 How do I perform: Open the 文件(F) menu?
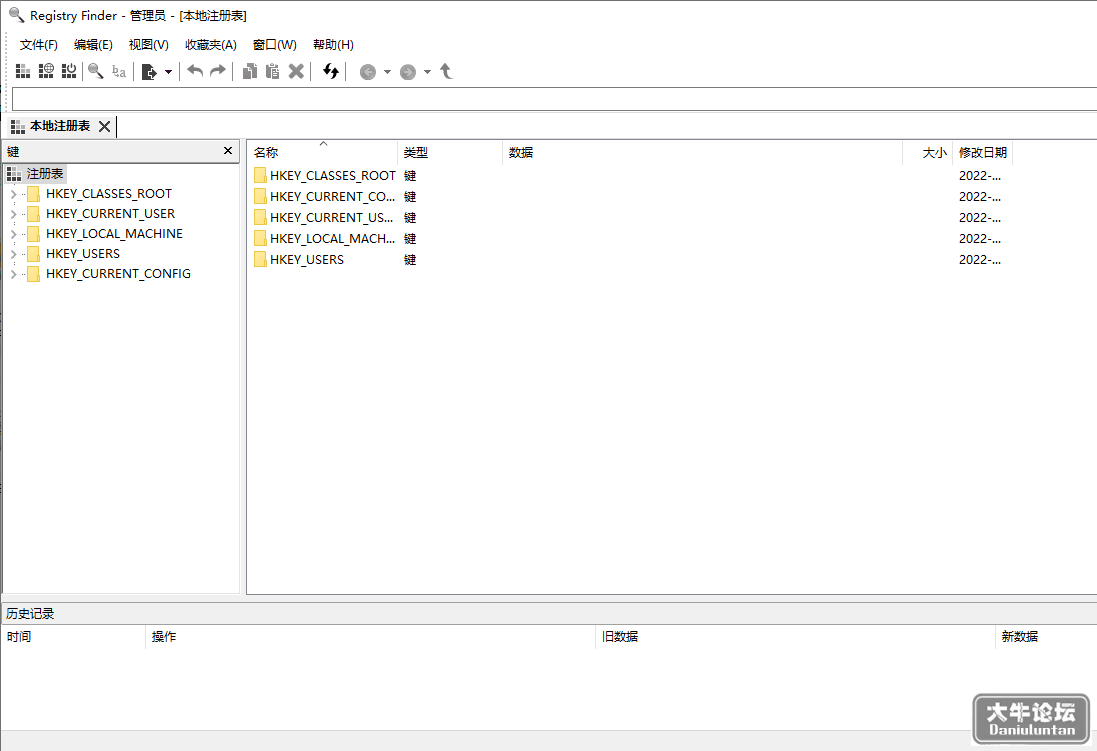click(38, 45)
